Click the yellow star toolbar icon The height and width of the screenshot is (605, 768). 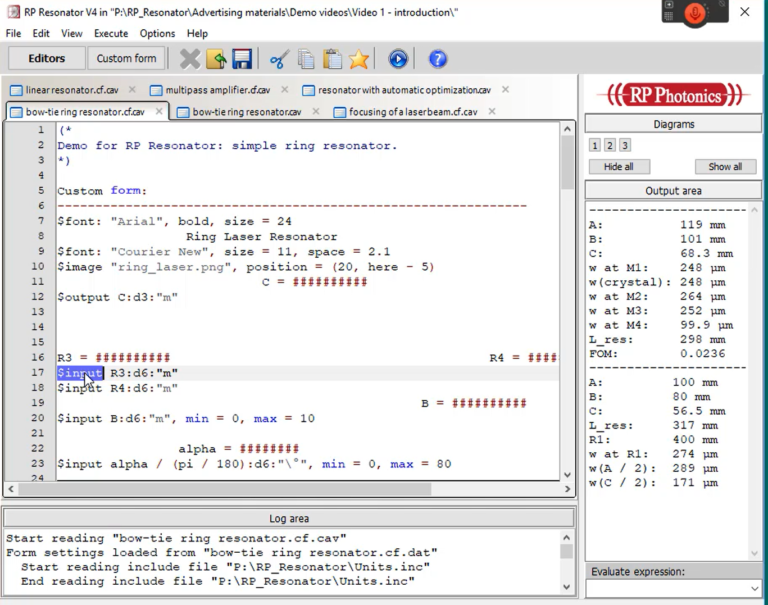point(359,59)
